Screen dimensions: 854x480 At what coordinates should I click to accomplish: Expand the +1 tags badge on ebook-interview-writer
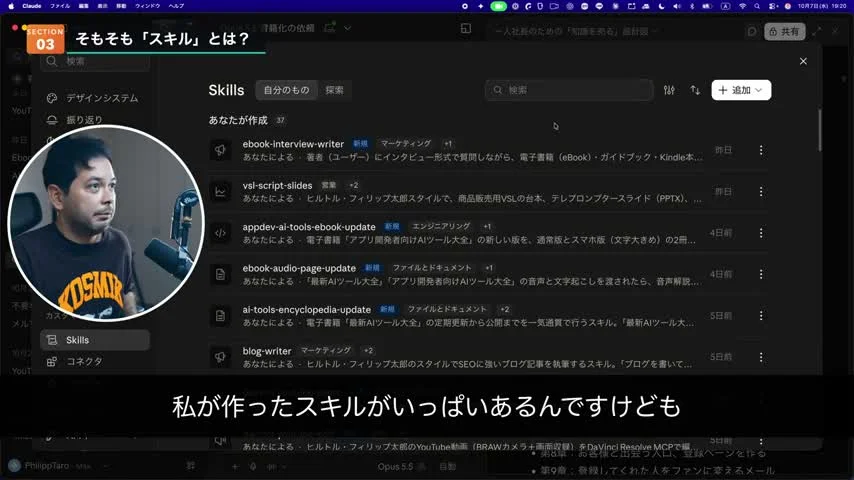(x=448, y=143)
